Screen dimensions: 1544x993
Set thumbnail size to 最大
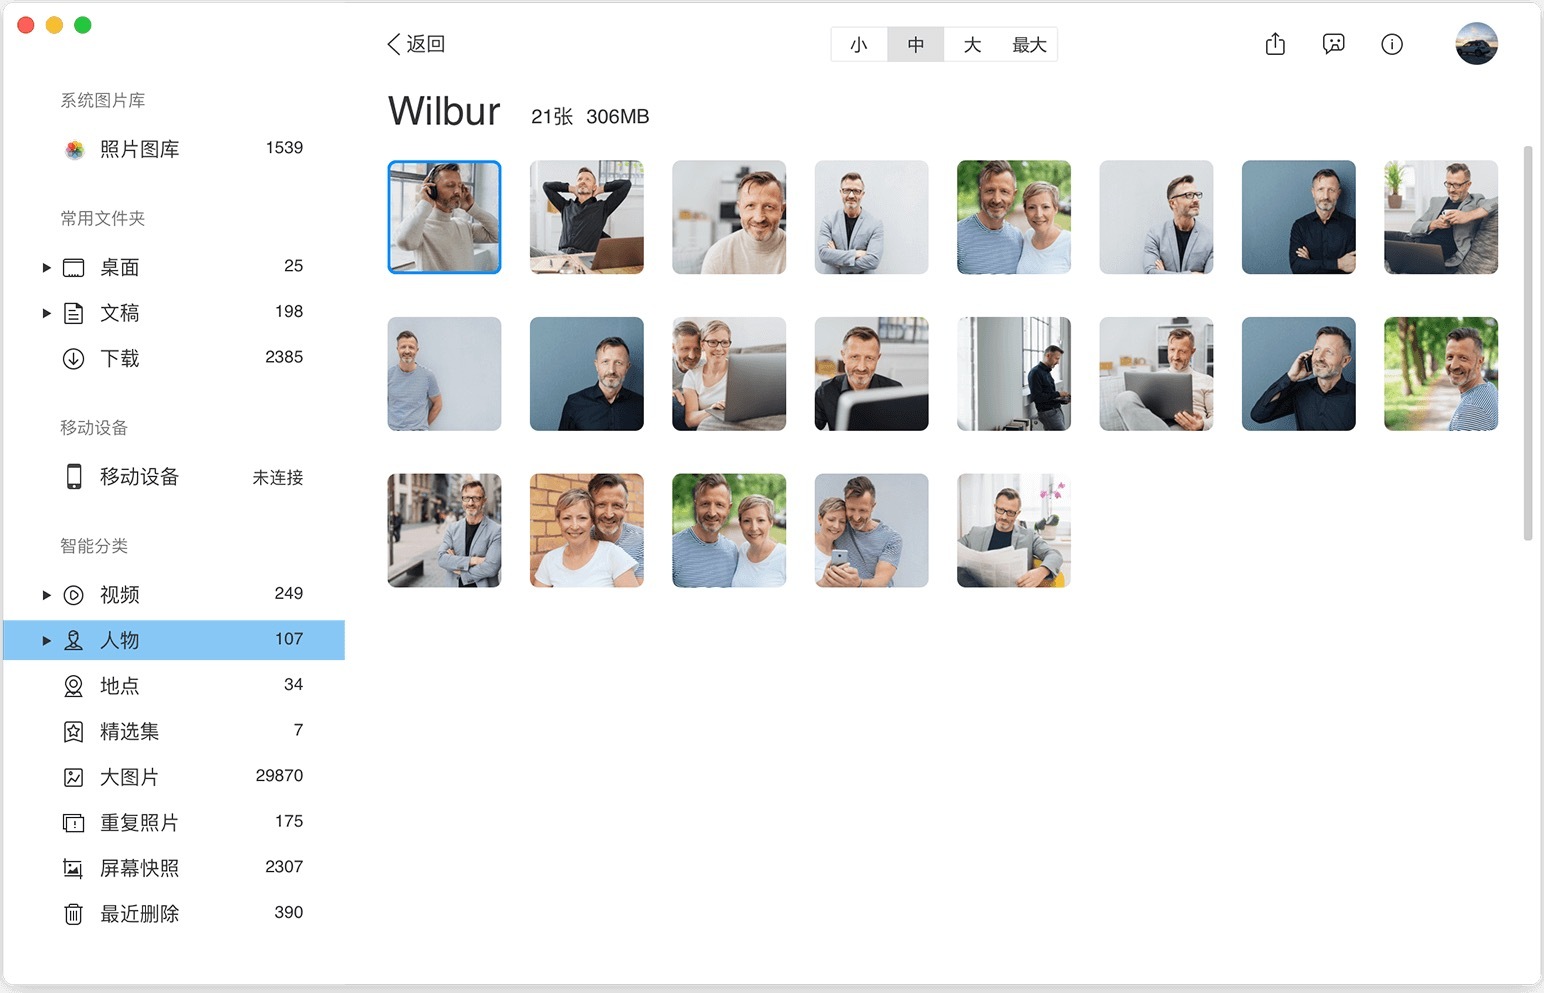click(1029, 45)
